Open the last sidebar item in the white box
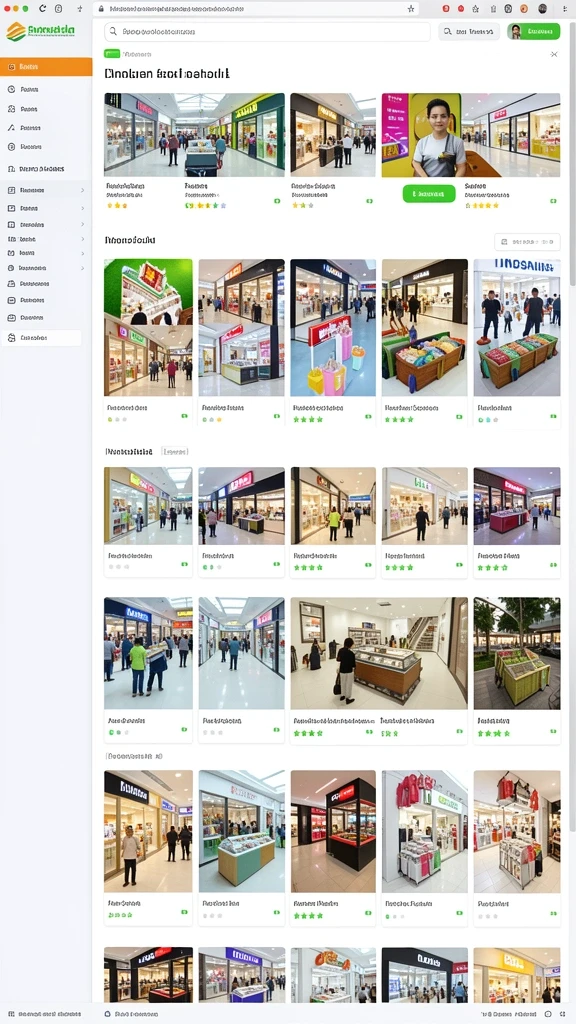Viewport: 576px width, 1024px height. click(41, 338)
